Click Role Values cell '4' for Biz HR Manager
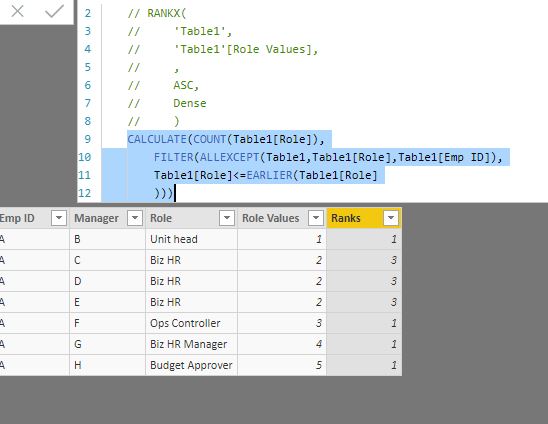 (282, 344)
